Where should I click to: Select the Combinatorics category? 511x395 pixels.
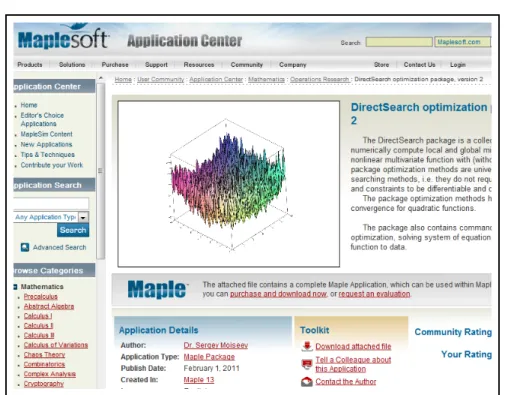coord(44,364)
